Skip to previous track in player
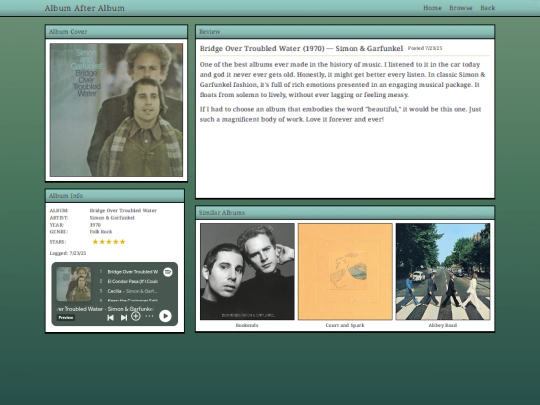Image resolution: width=540 pixels, height=405 pixels. pyautogui.click(x=111, y=318)
